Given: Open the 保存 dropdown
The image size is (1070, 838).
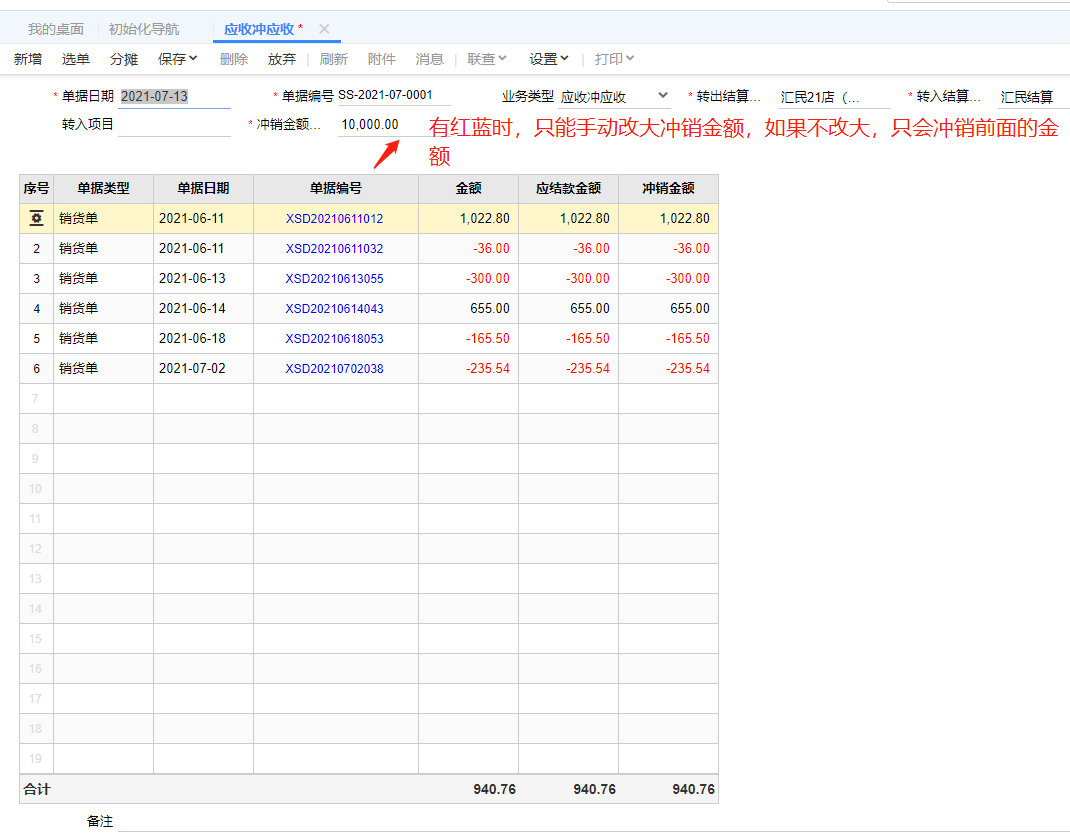Looking at the screenshot, I should point(177,59).
